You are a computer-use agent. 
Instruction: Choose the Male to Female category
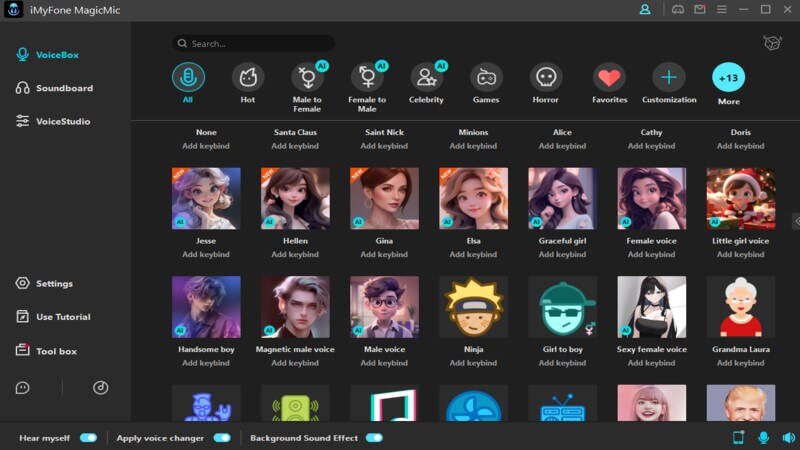[x=307, y=77]
